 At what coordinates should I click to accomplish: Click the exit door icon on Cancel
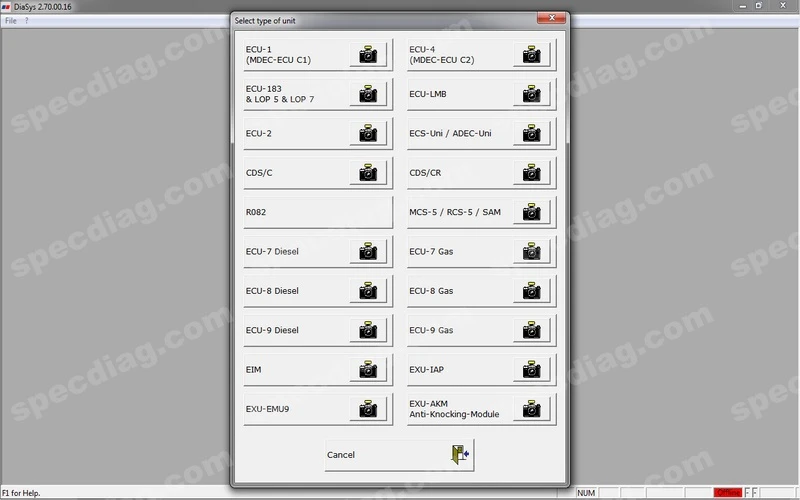click(460, 455)
